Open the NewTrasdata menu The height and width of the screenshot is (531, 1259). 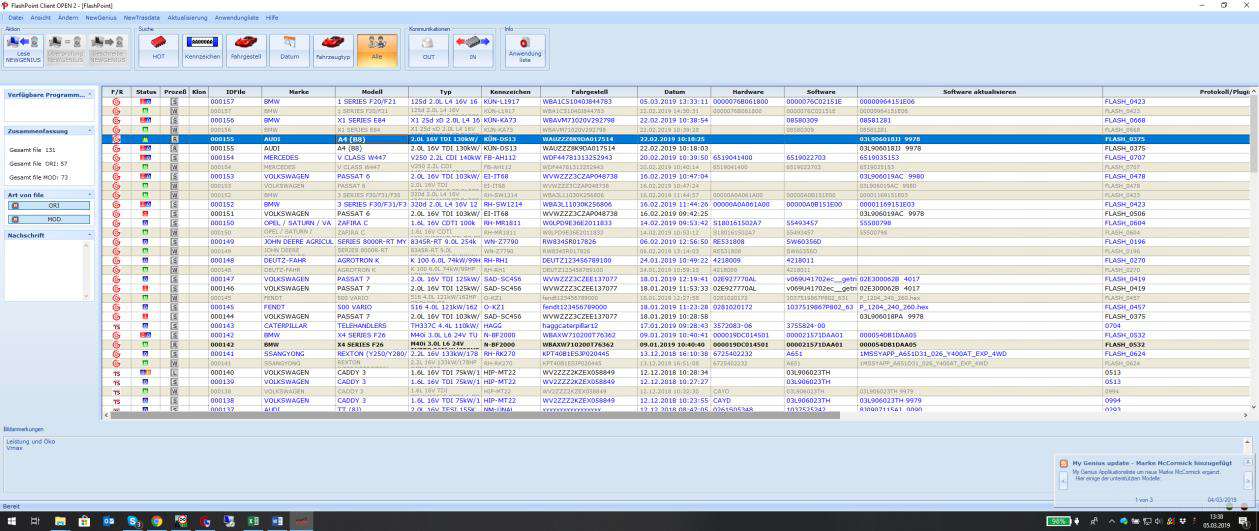pos(142,19)
